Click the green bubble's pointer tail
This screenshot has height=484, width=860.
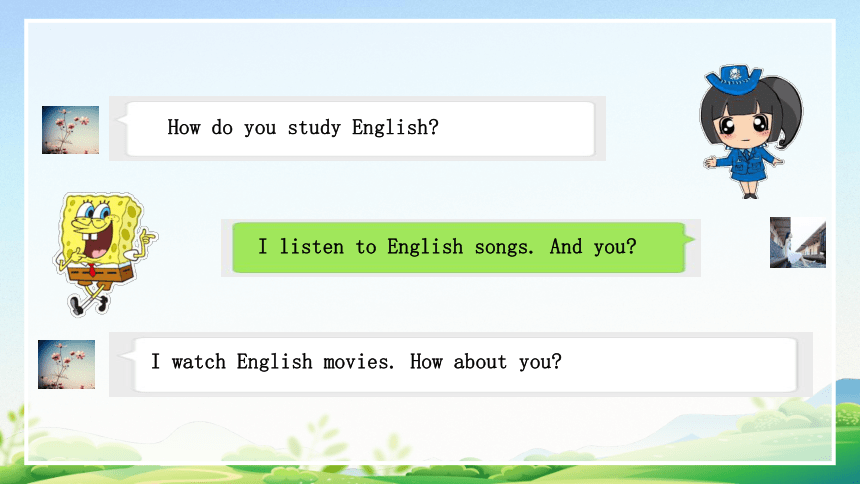(689, 238)
